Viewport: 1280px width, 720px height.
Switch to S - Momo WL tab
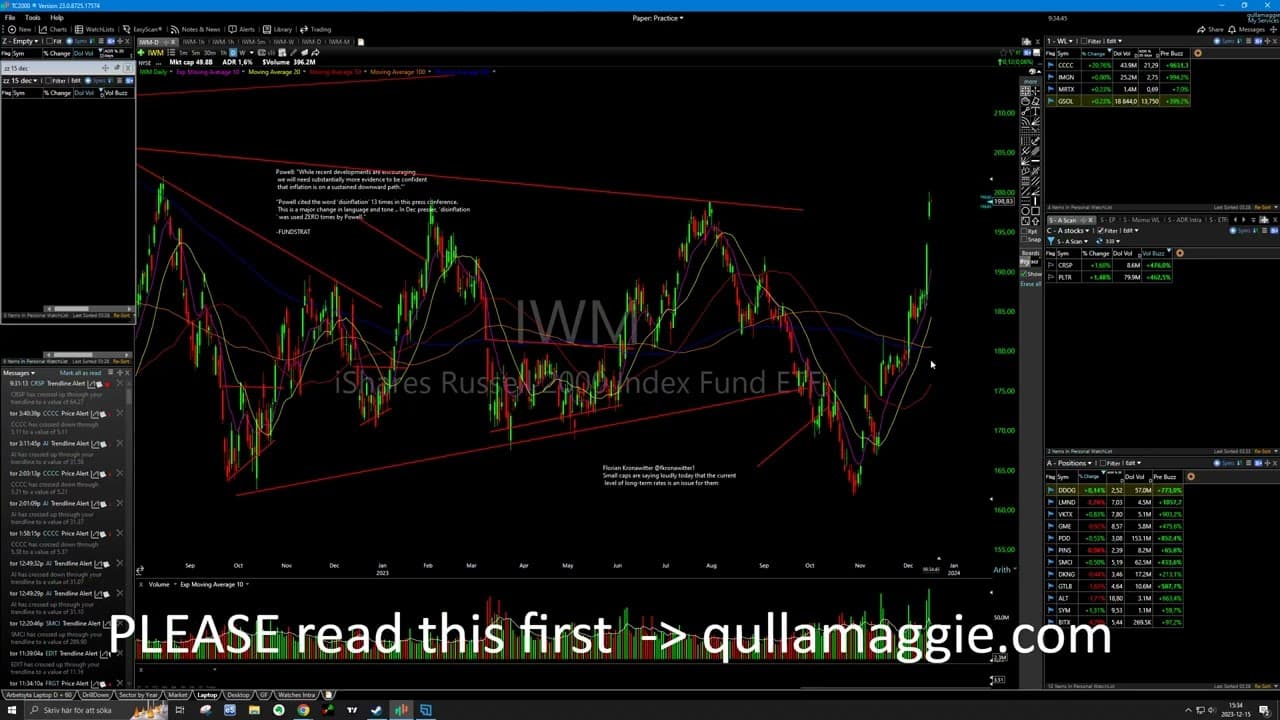(1141, 220)
